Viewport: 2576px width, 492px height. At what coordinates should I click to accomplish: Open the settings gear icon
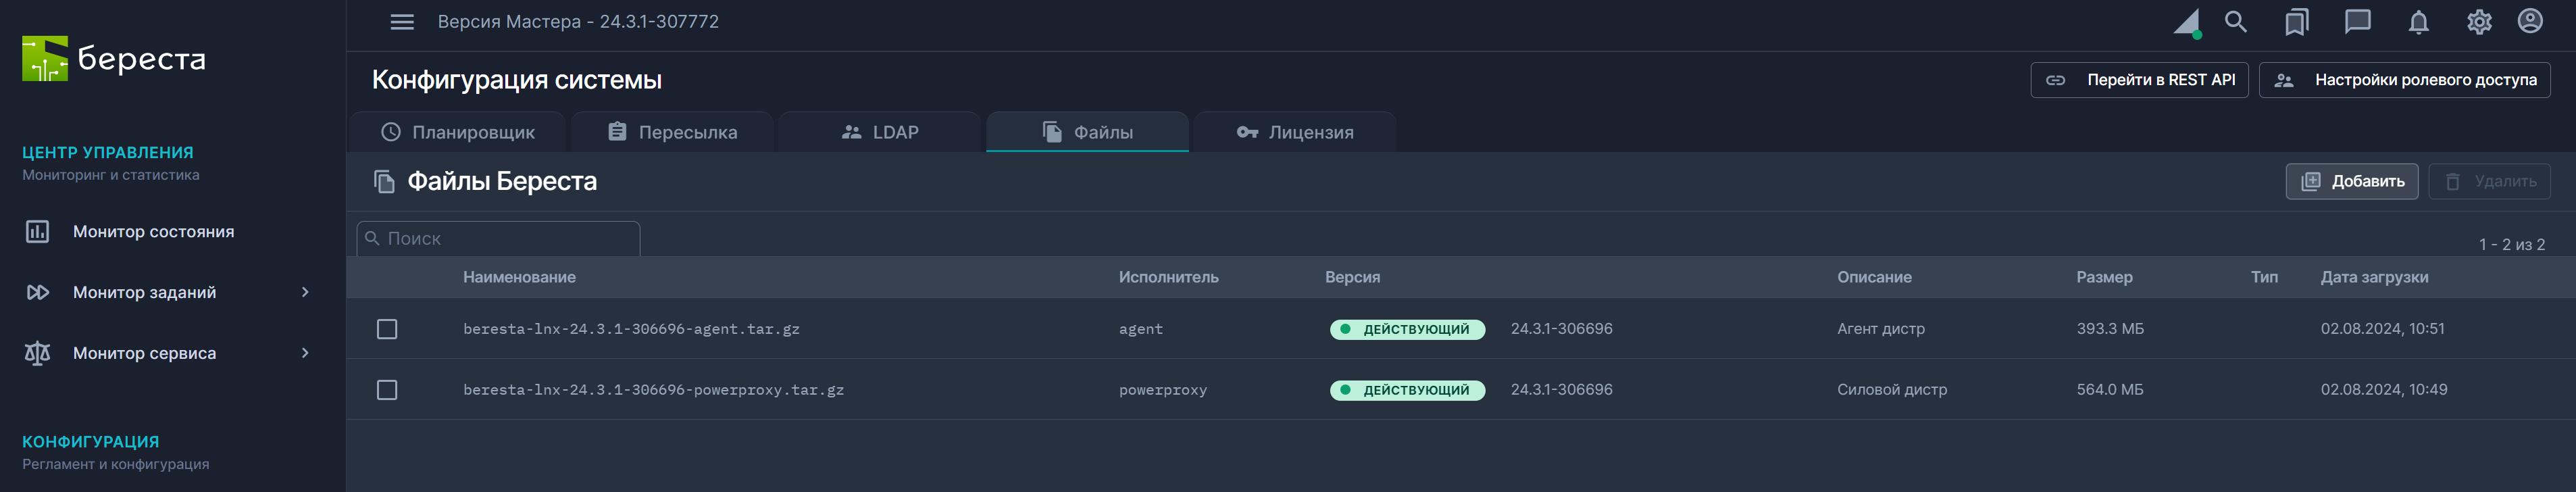[2478, 22]
